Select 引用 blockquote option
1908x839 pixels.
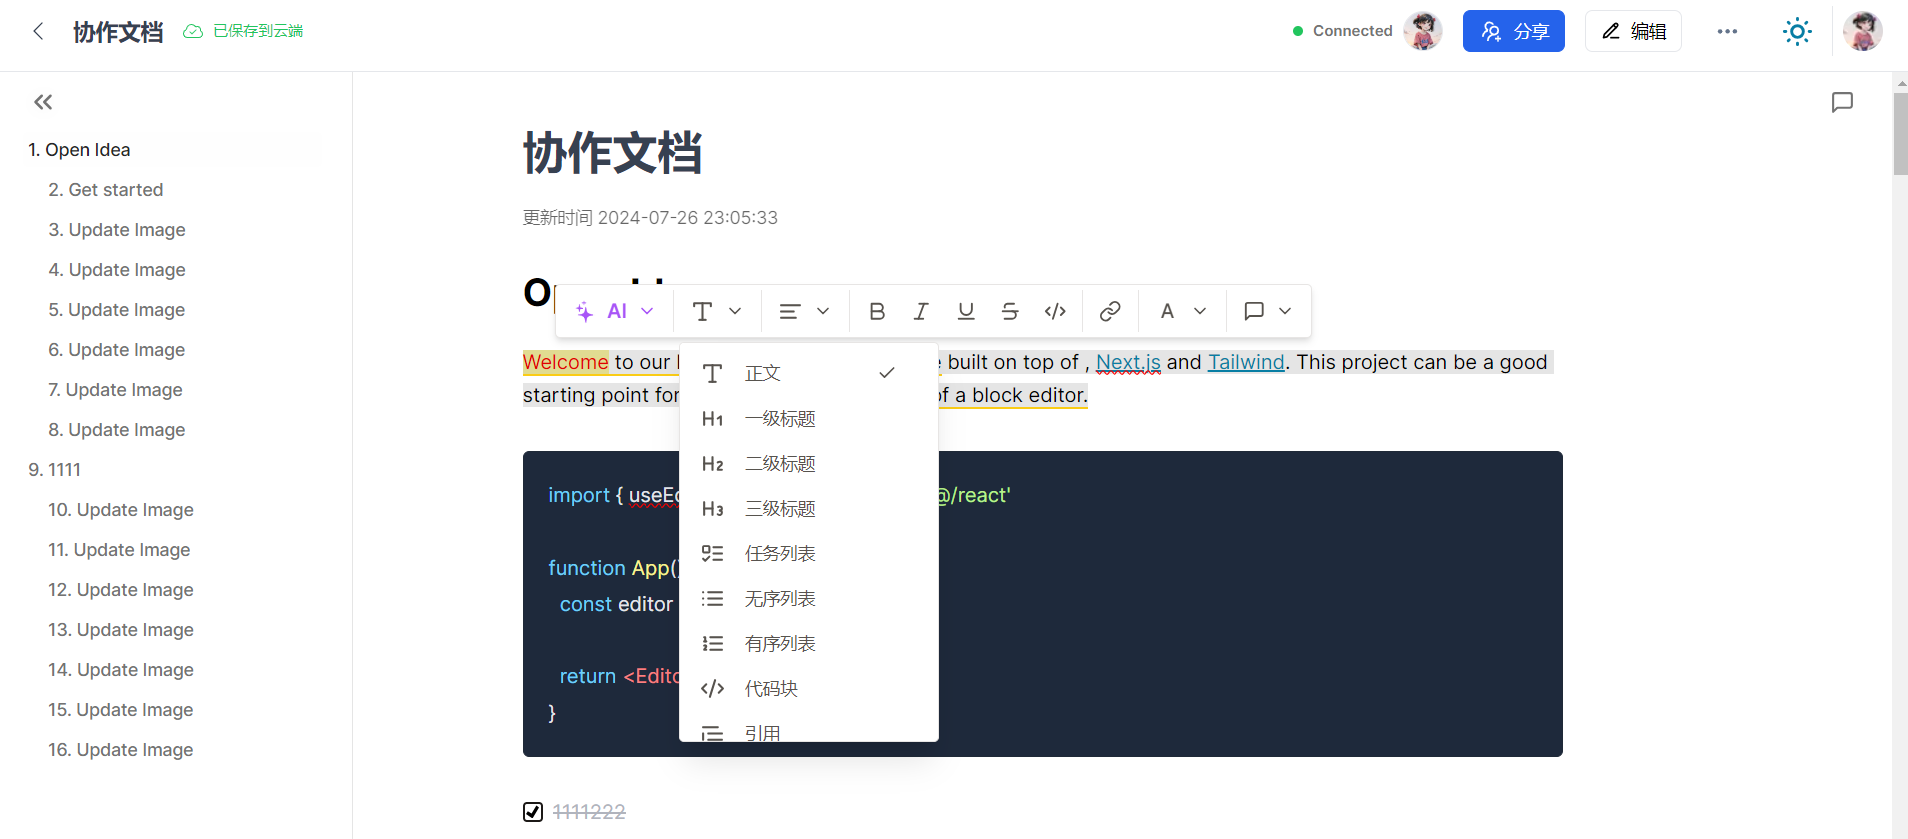[808, 731]
